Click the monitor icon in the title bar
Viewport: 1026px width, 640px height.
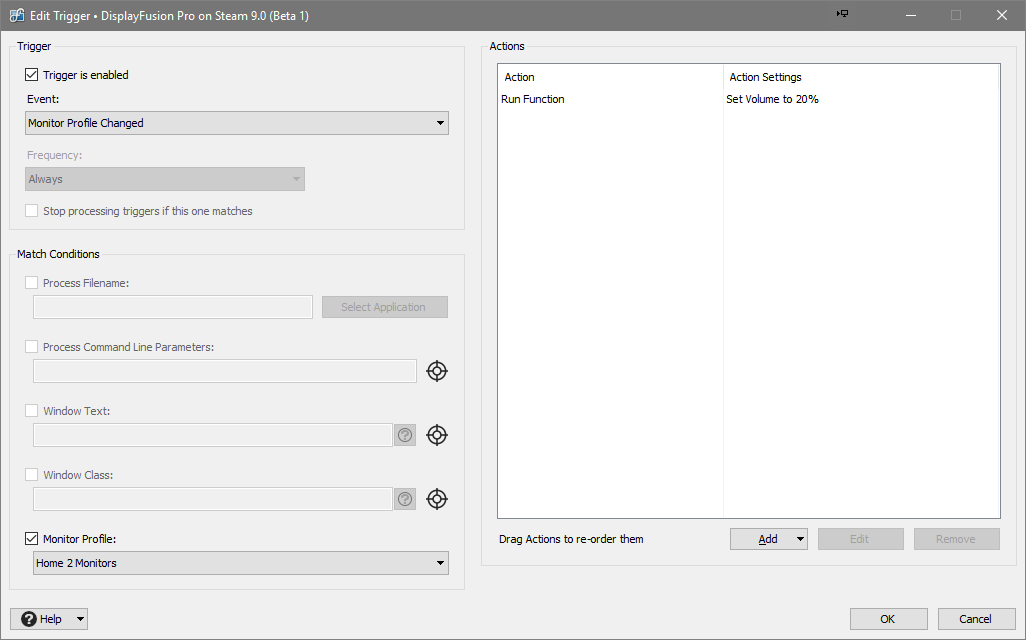click(842, 14)
